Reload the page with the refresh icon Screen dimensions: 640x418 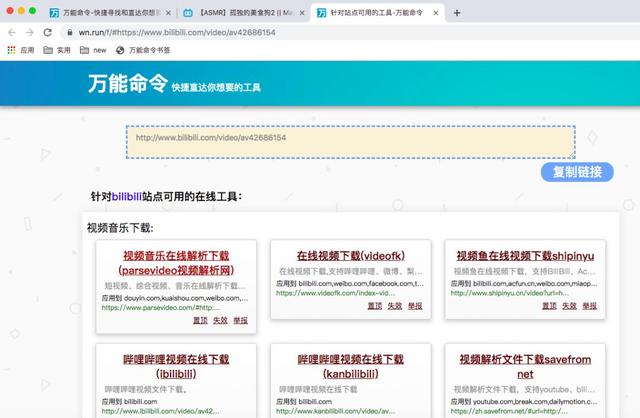tap(48, 32)
